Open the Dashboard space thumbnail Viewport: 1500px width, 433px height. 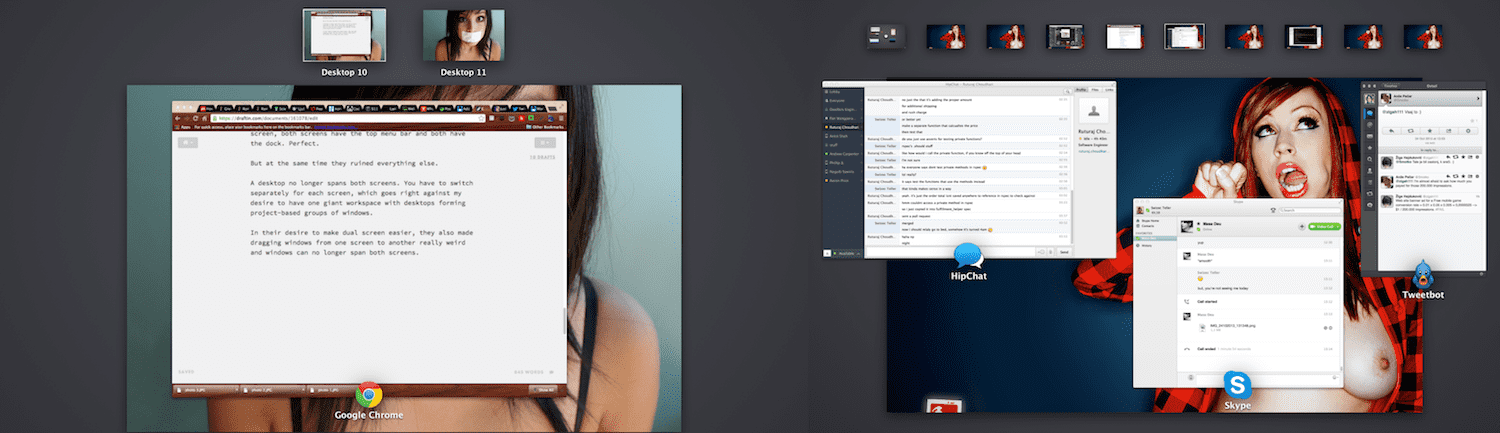[x=886, y=36]
